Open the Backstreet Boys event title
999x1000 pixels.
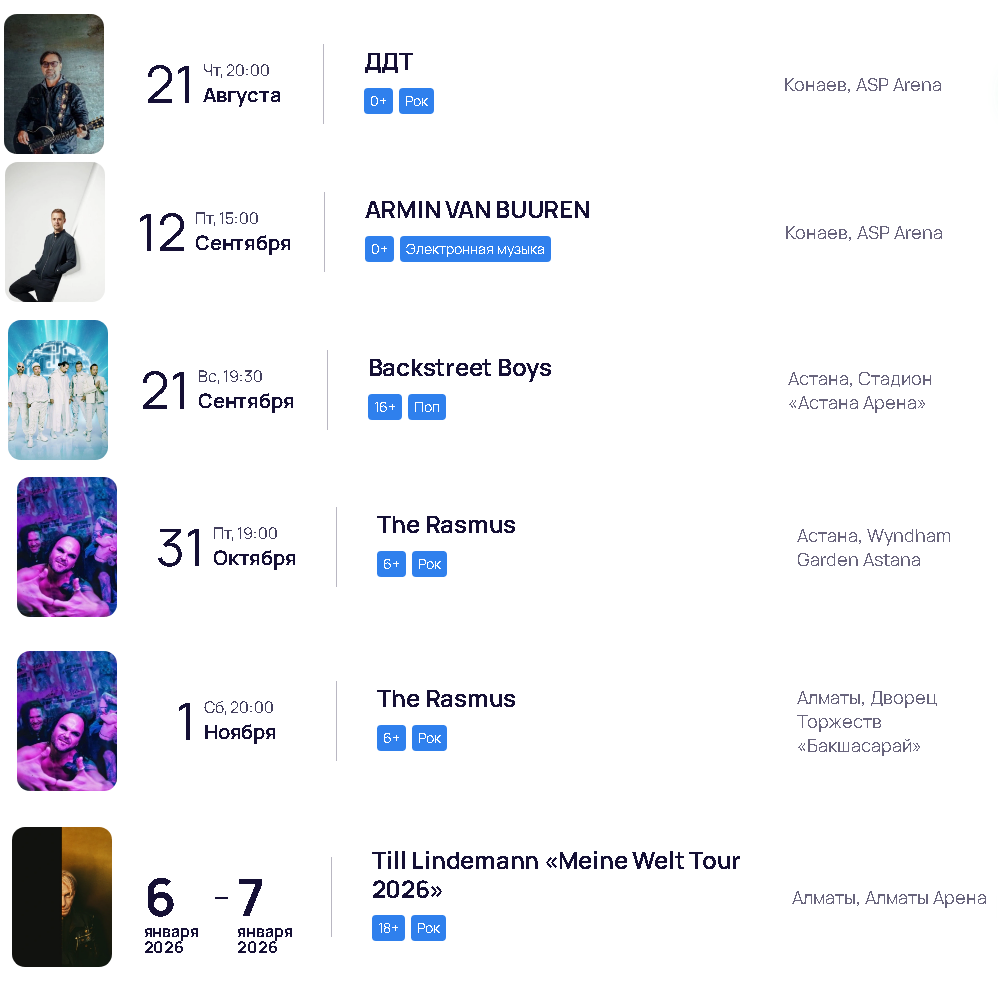(x=460, y=368)
